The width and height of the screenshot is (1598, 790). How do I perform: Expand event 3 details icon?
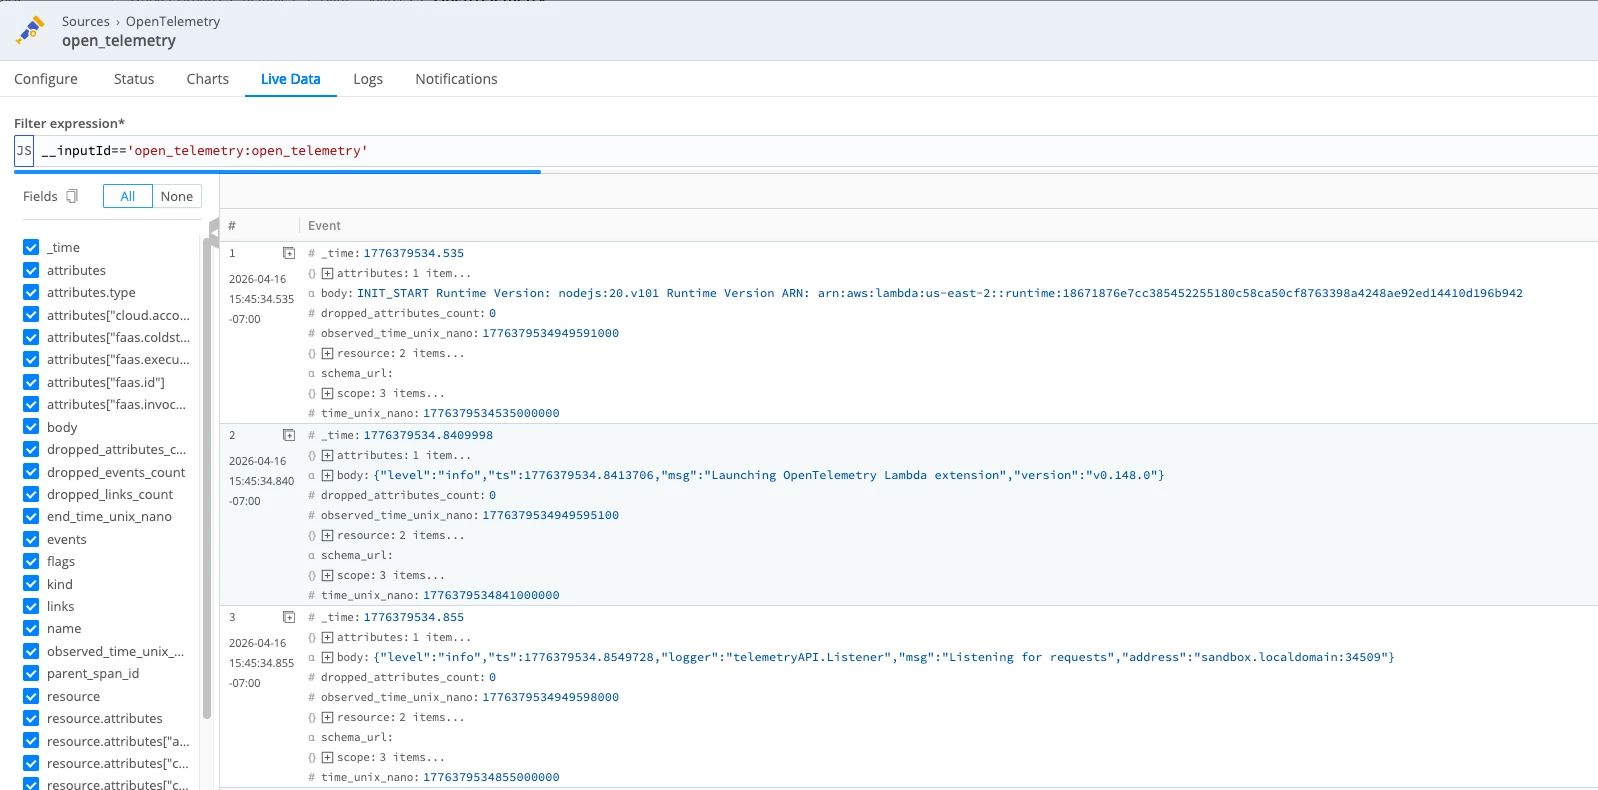click(x=289, y=617)
